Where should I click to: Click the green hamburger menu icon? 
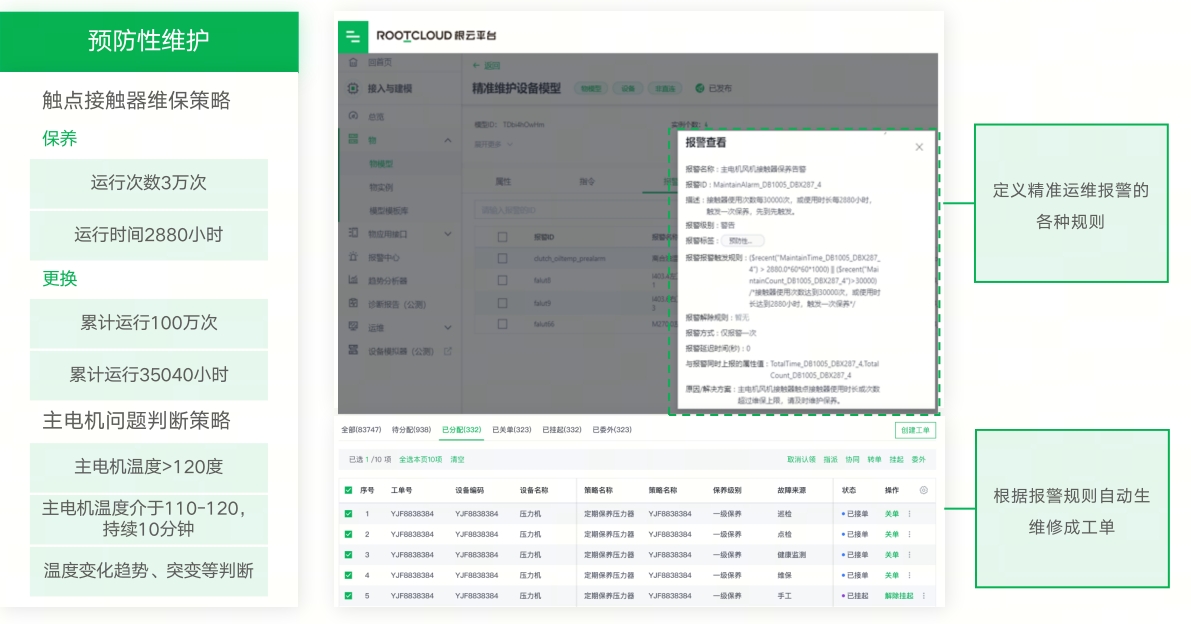tap(352, 36)
